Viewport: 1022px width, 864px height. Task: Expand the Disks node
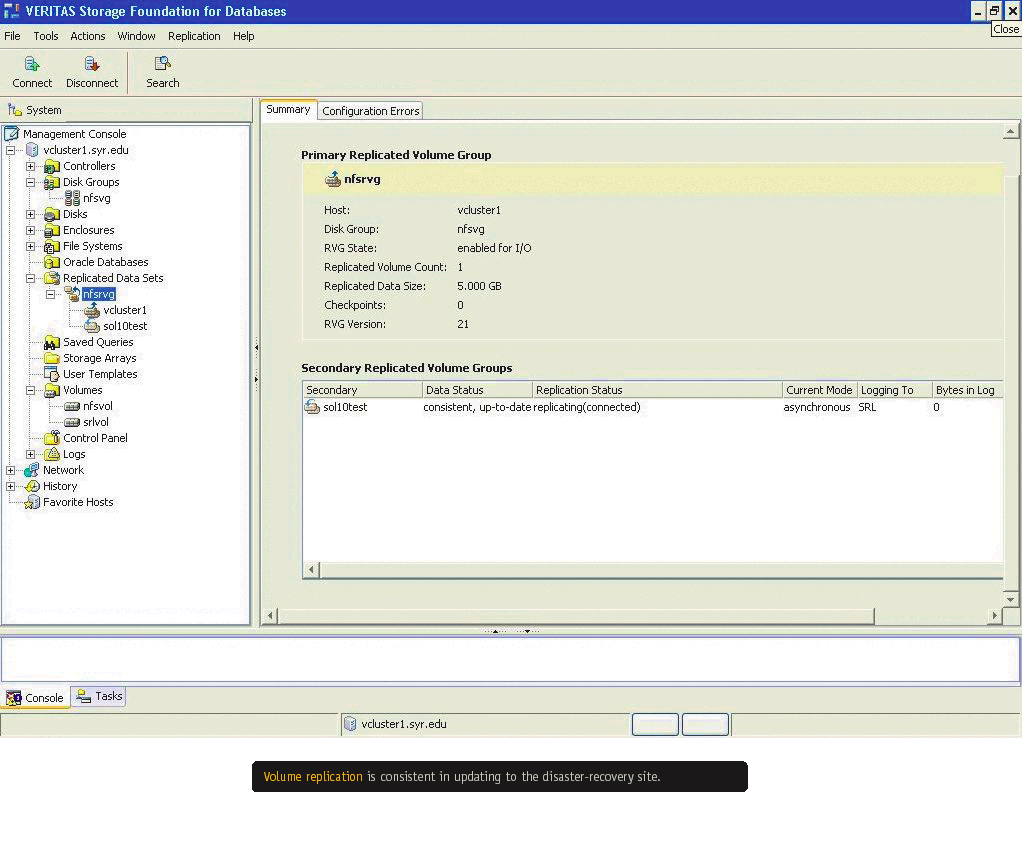click(x=31, y=214)
